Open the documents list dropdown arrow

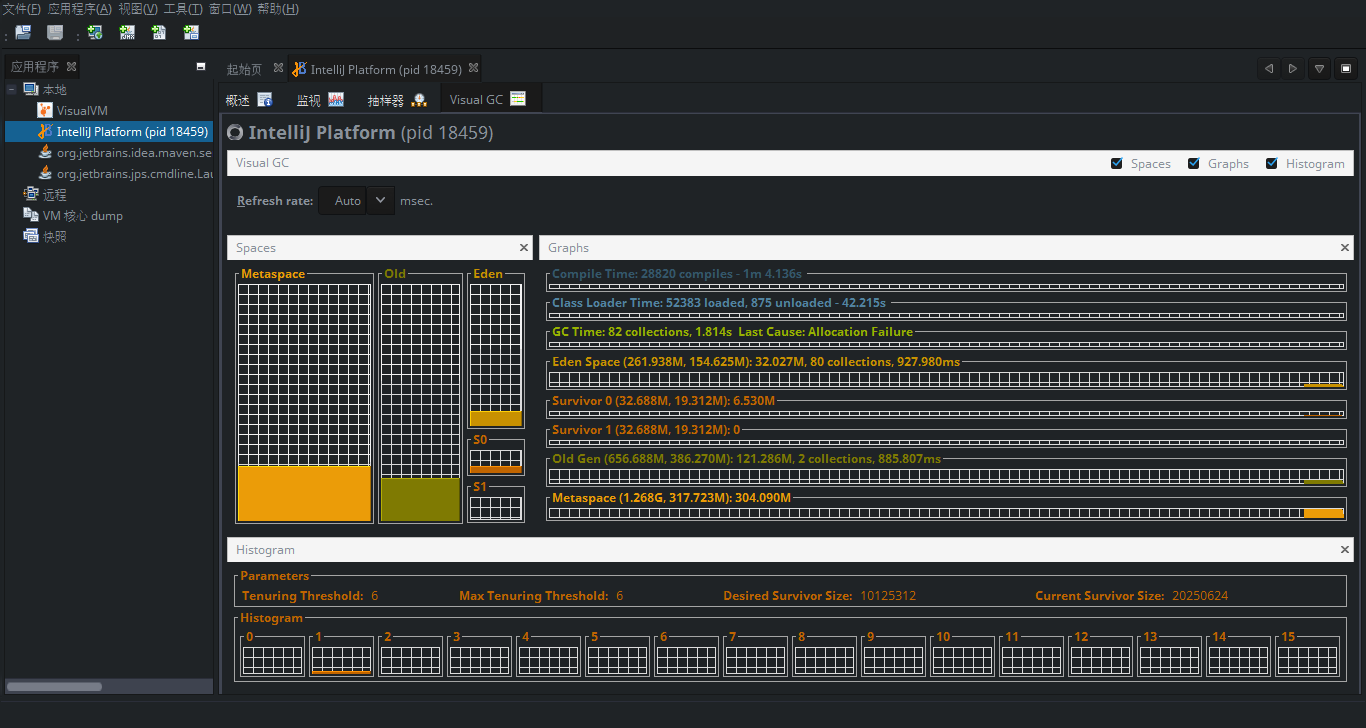point(1320,69)
